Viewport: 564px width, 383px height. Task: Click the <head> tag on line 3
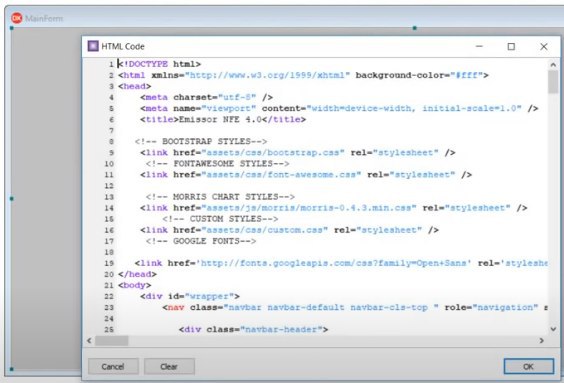(x=135, y=86)
